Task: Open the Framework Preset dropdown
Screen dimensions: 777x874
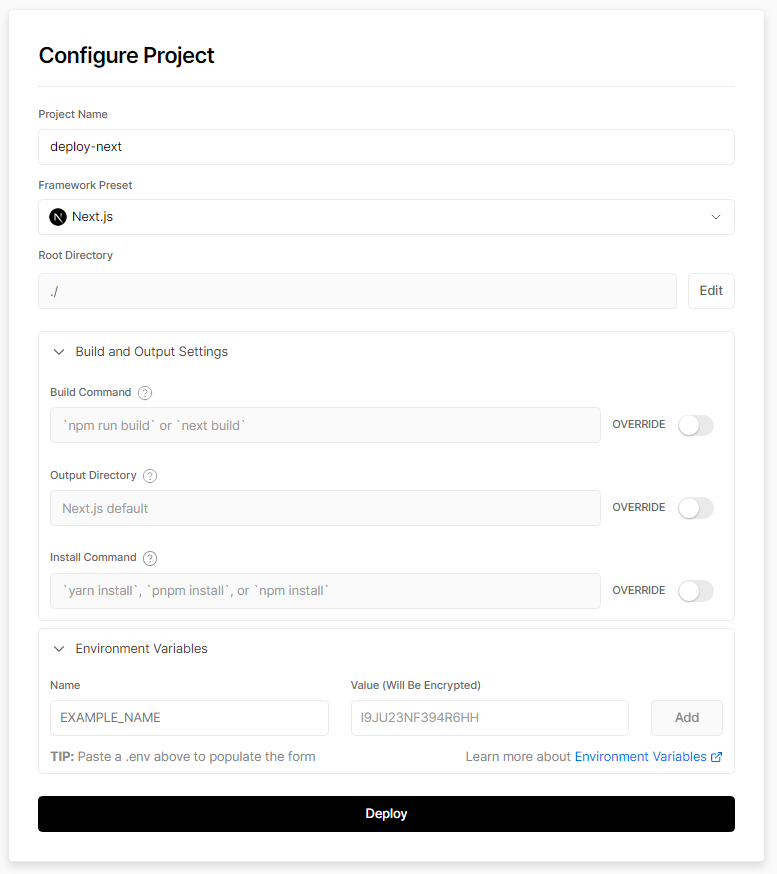Action: click(386, 217)
